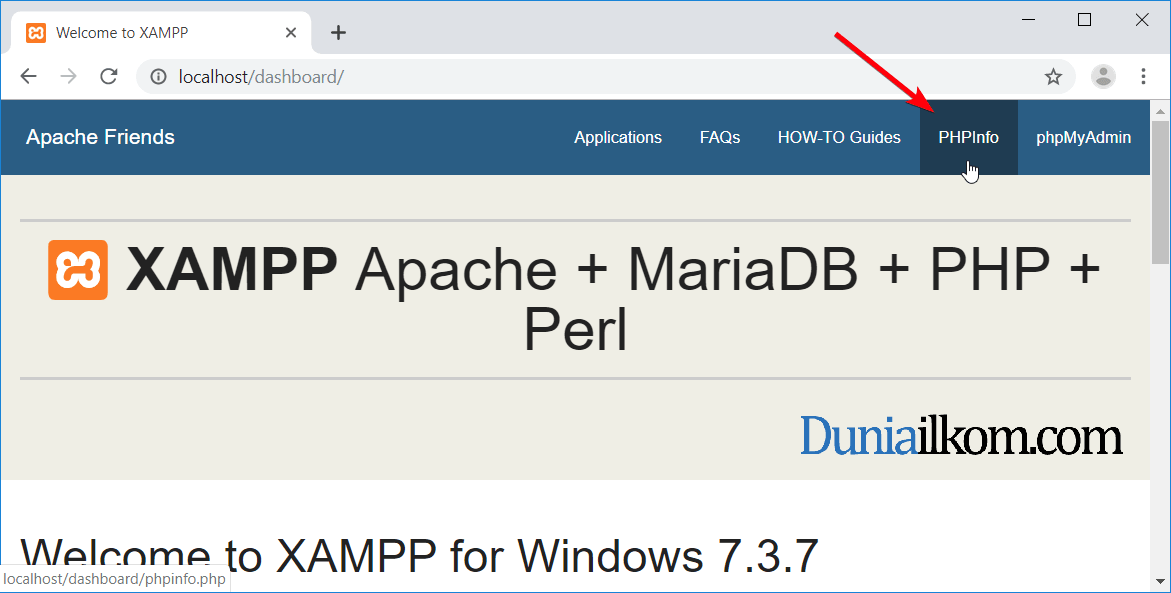This screenshot has width=1171, height=593.
Task: Close the Welcome to XAMPP tab
Action: click(x=291, y=32)
